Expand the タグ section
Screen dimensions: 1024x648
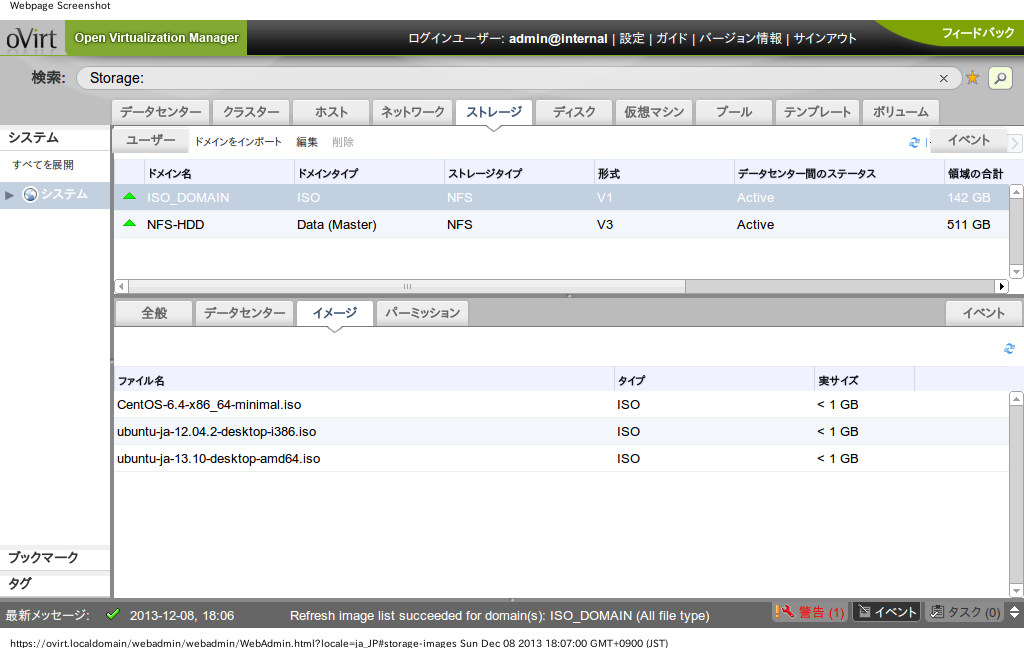pos(20,583)
